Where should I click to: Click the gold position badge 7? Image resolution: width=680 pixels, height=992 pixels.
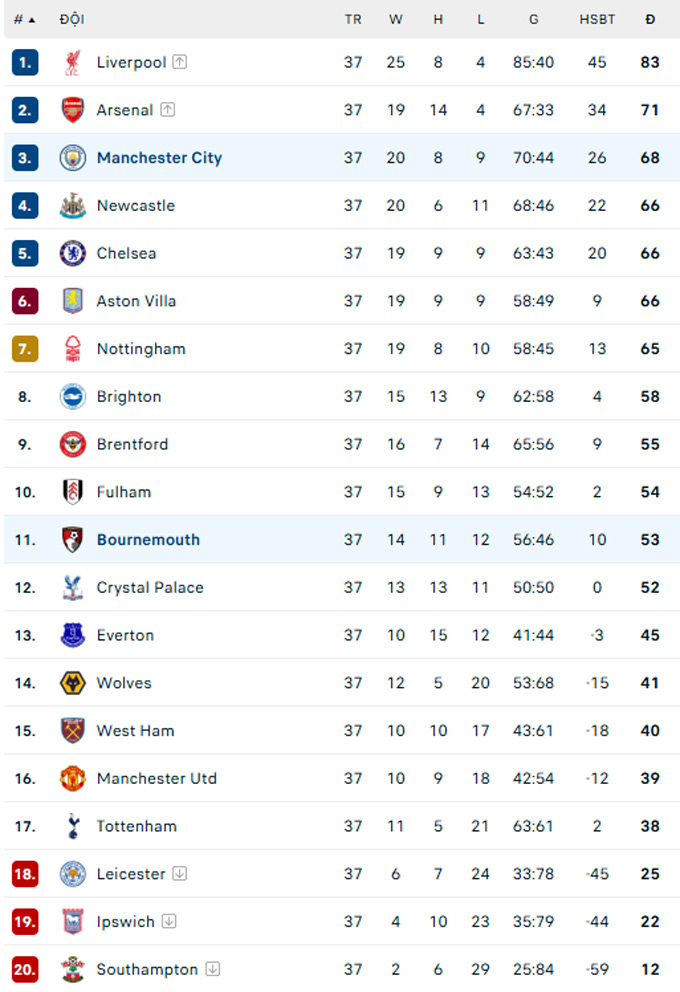point(25,349)
